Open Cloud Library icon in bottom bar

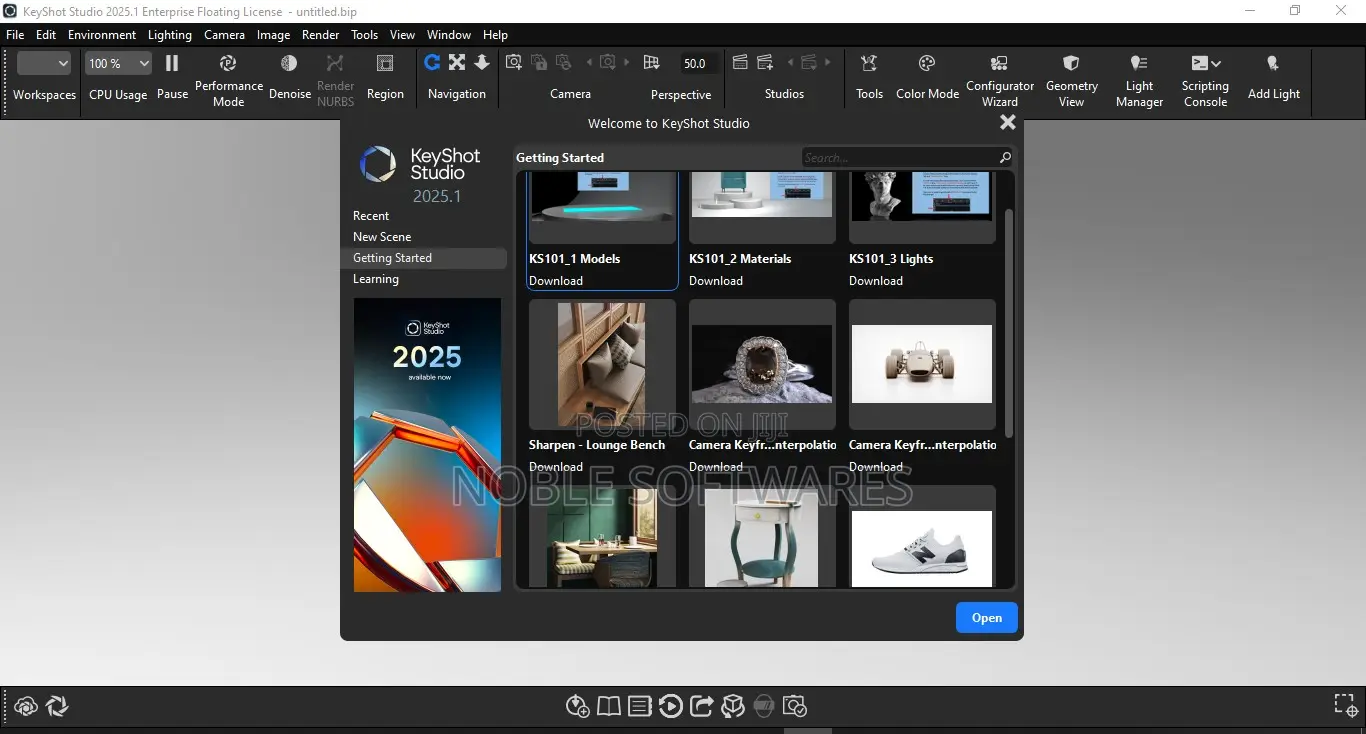(26, 706)
